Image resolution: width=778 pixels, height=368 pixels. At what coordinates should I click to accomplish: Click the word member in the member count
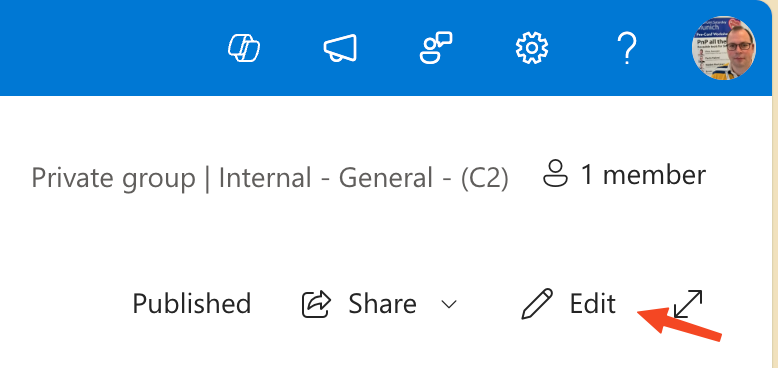(654, 175)
